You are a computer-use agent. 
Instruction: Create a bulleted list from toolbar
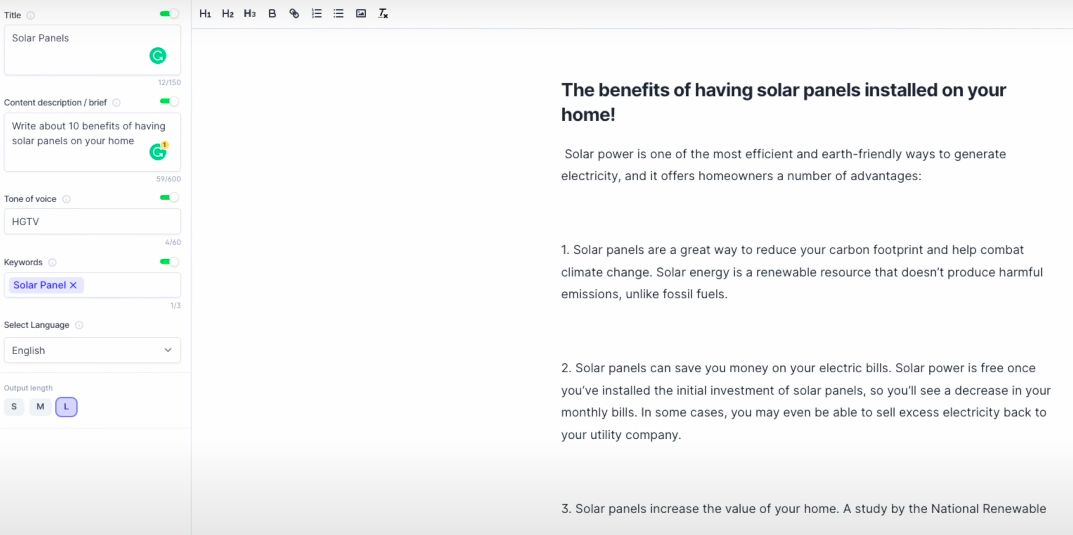pyautogui.click(x=338, y=13)
